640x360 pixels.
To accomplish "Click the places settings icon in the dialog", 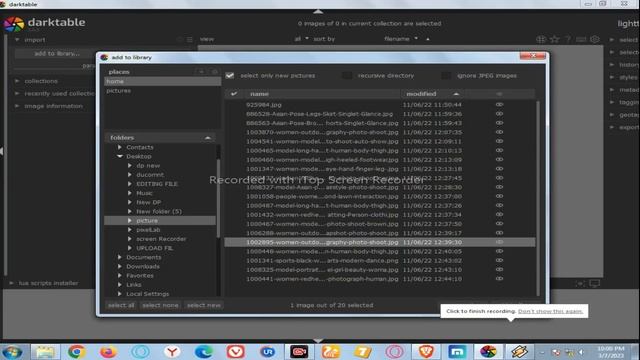I will [214, 71].
